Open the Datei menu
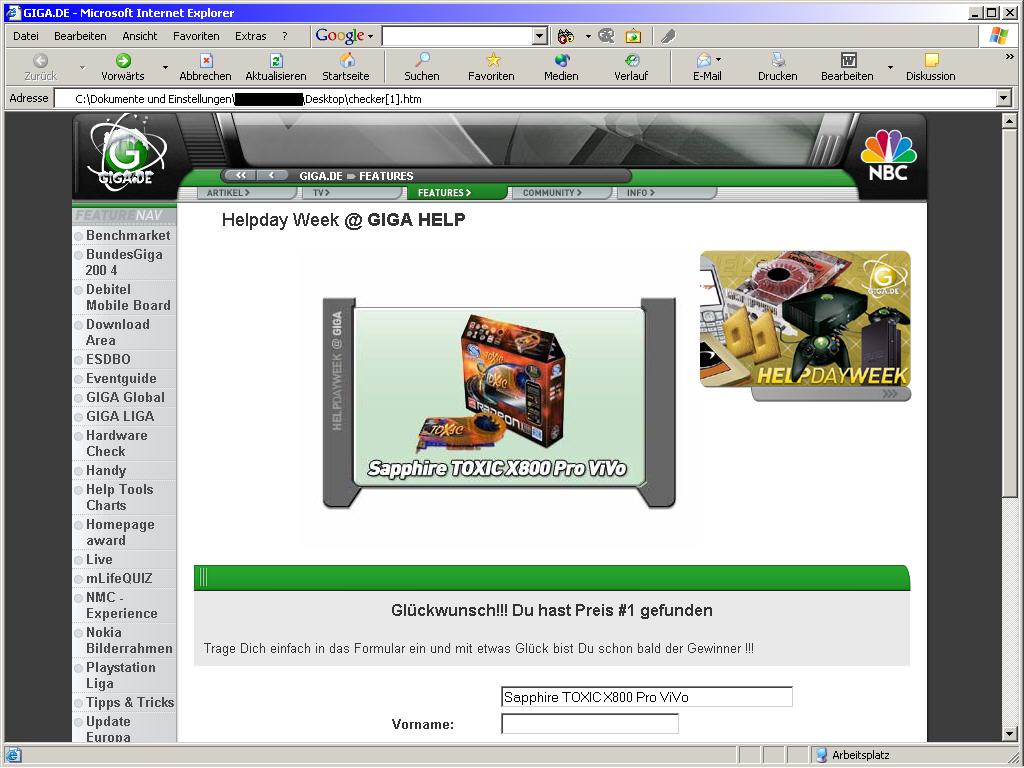The height and width of the screenshot is (768, 1024). point(25,36)
